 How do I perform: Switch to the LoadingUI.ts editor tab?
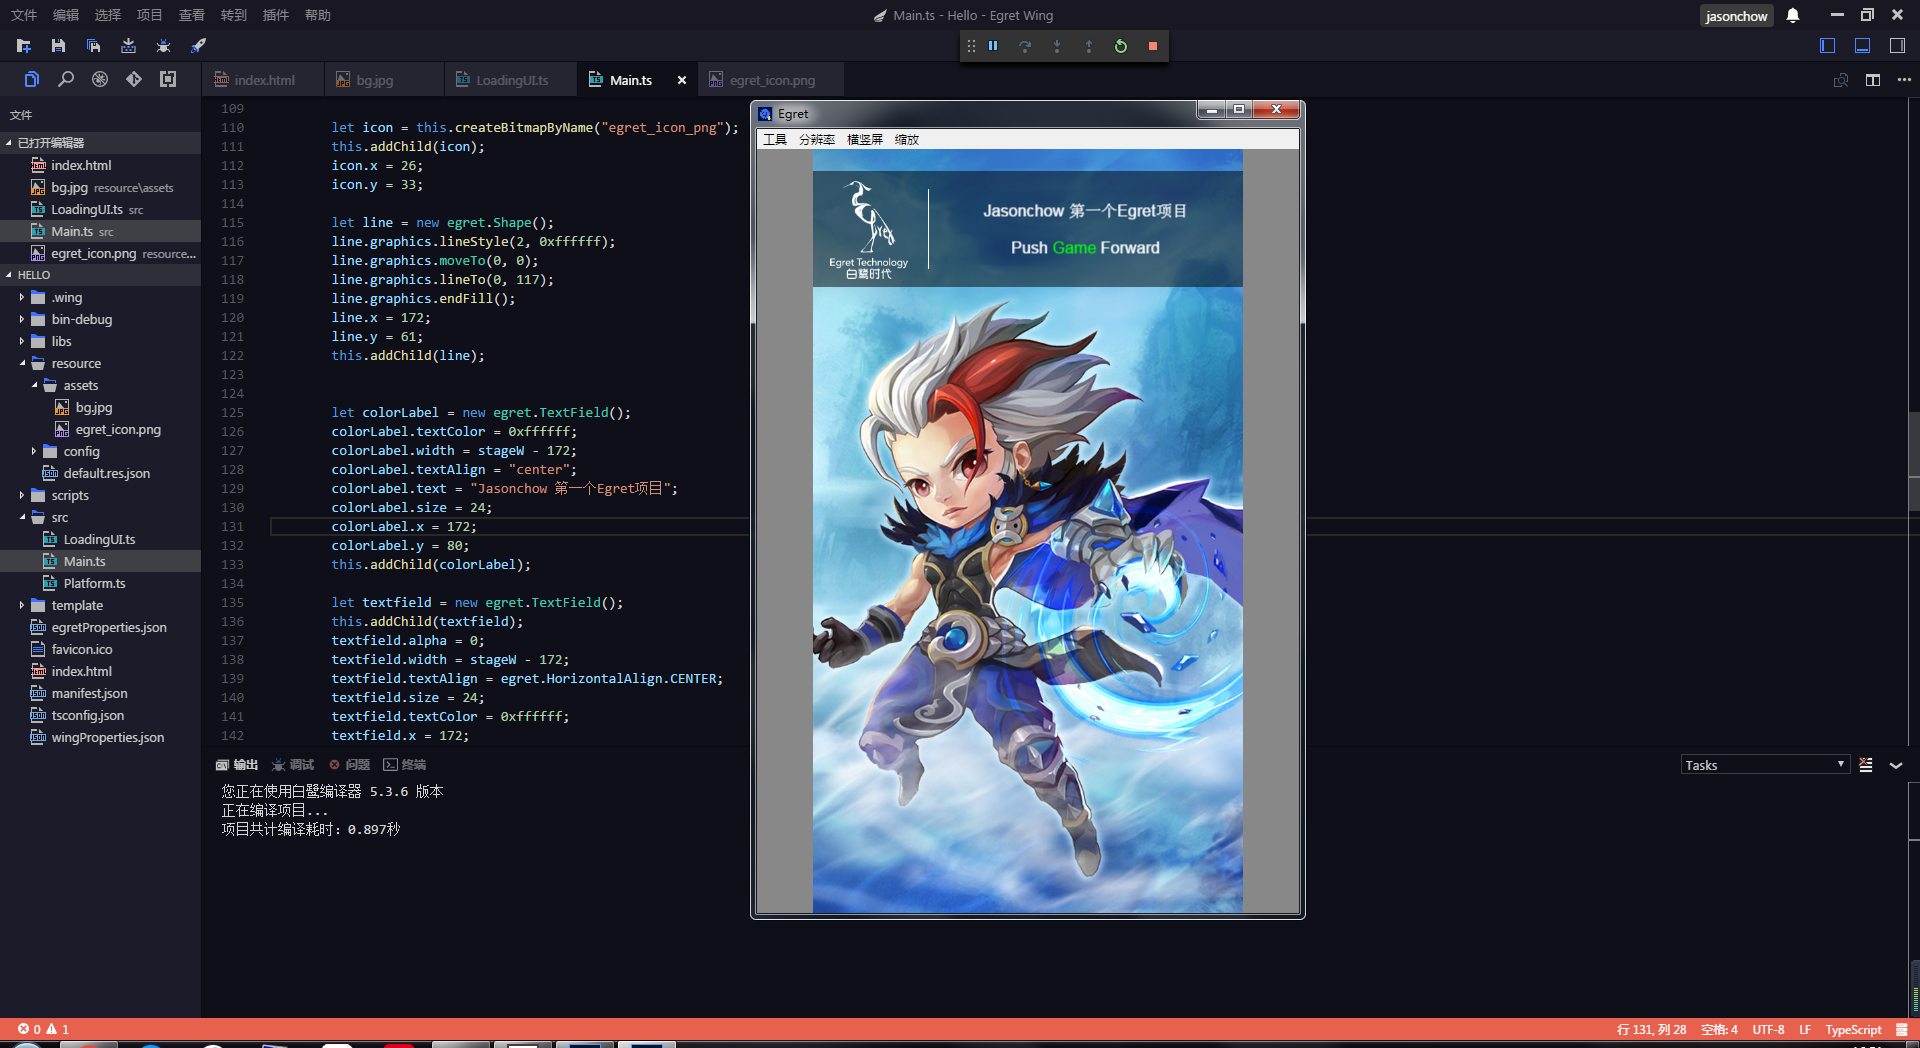[511, 80]
